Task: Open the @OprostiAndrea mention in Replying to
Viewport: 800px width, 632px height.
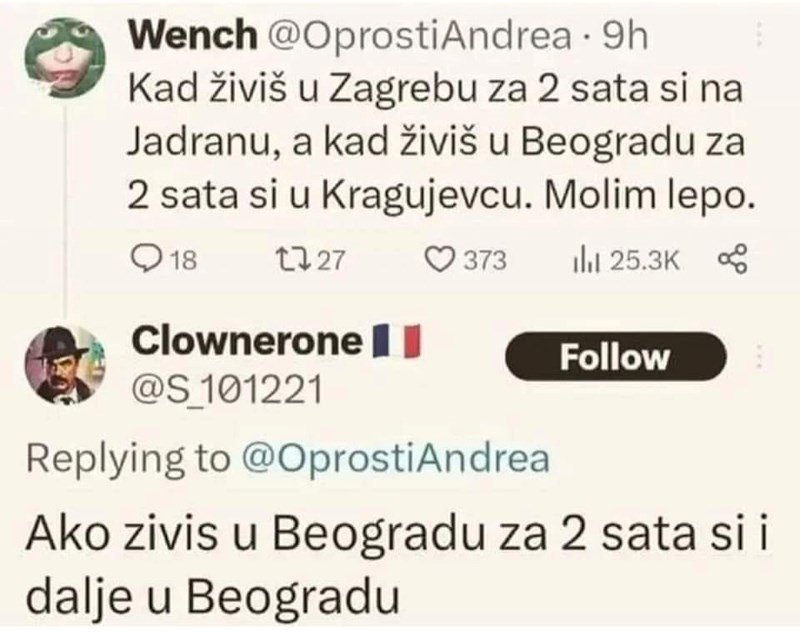Action: (395, 459)
